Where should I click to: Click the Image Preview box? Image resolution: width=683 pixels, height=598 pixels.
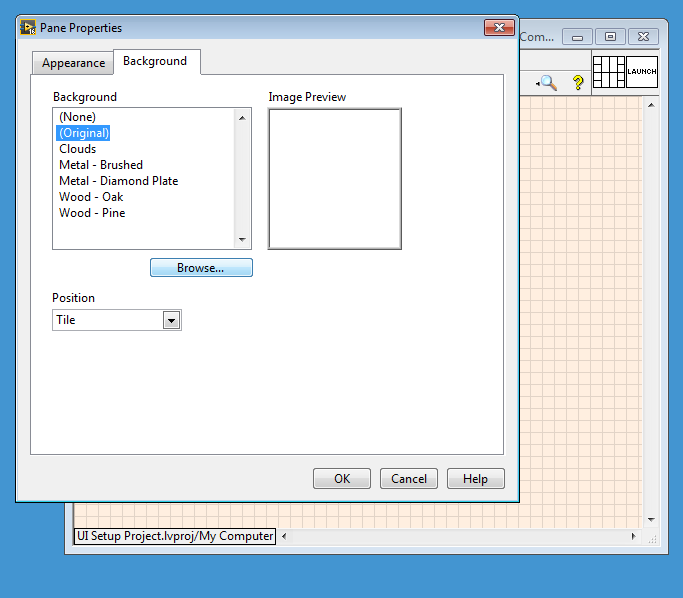335,179
